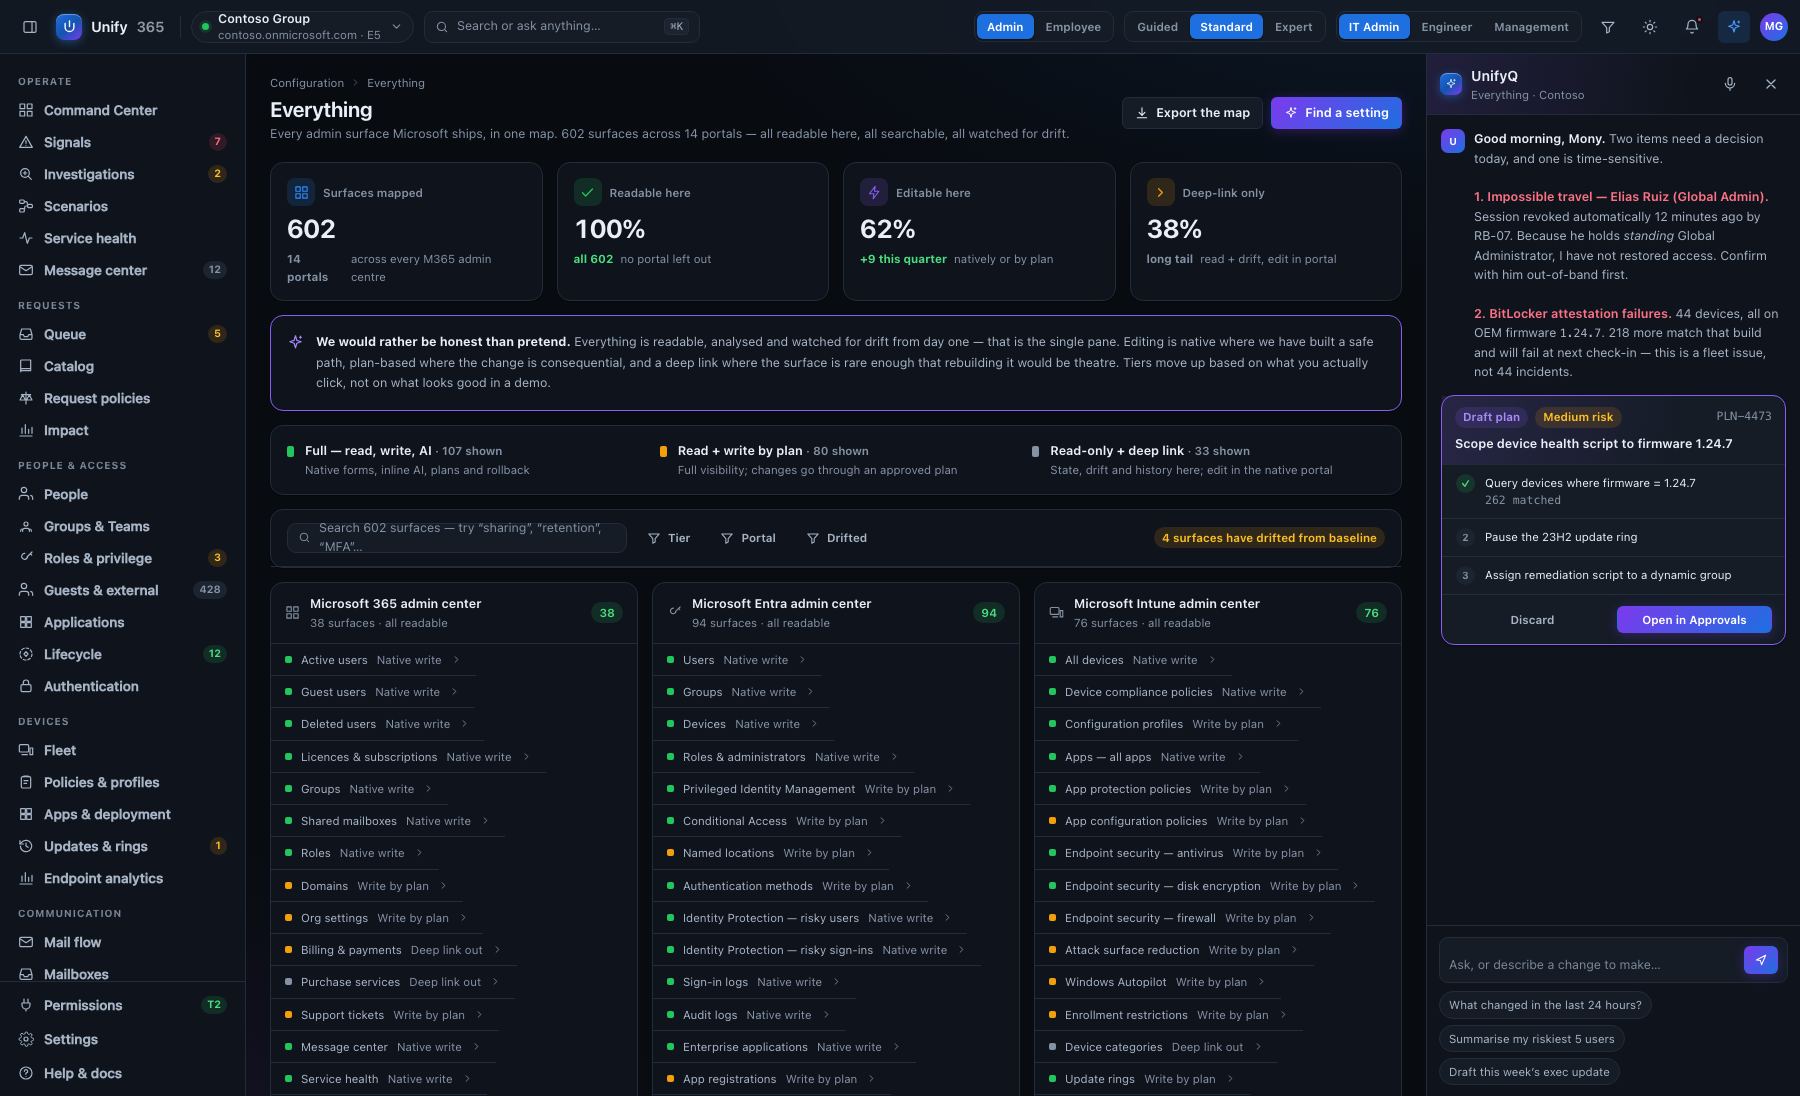Toggle the UnifyQ sparkle assistant icon
This screenshot has width=1800, height=1096.
pyautogui.click(x=1734, y=27)
